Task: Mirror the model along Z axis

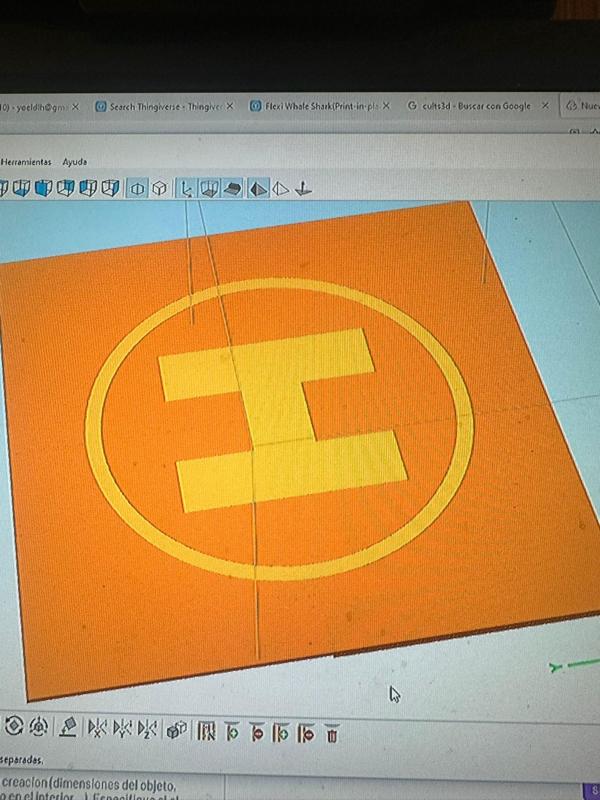Action: click(x=147, y=730)
